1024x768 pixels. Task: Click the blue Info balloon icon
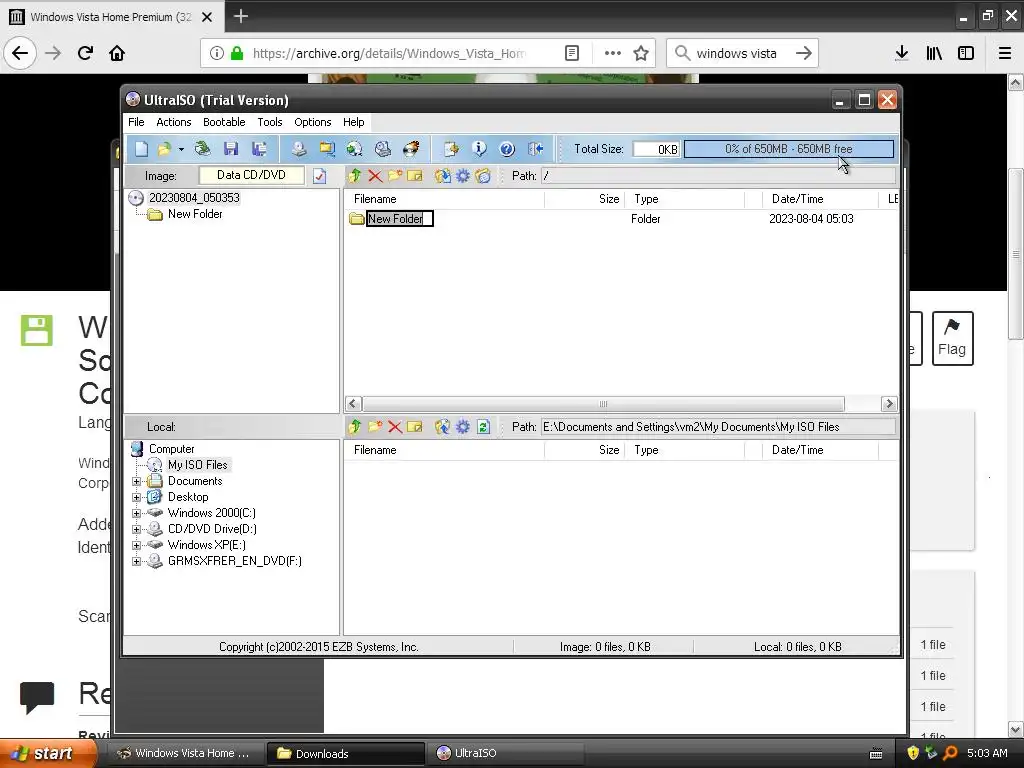[479, 149]
